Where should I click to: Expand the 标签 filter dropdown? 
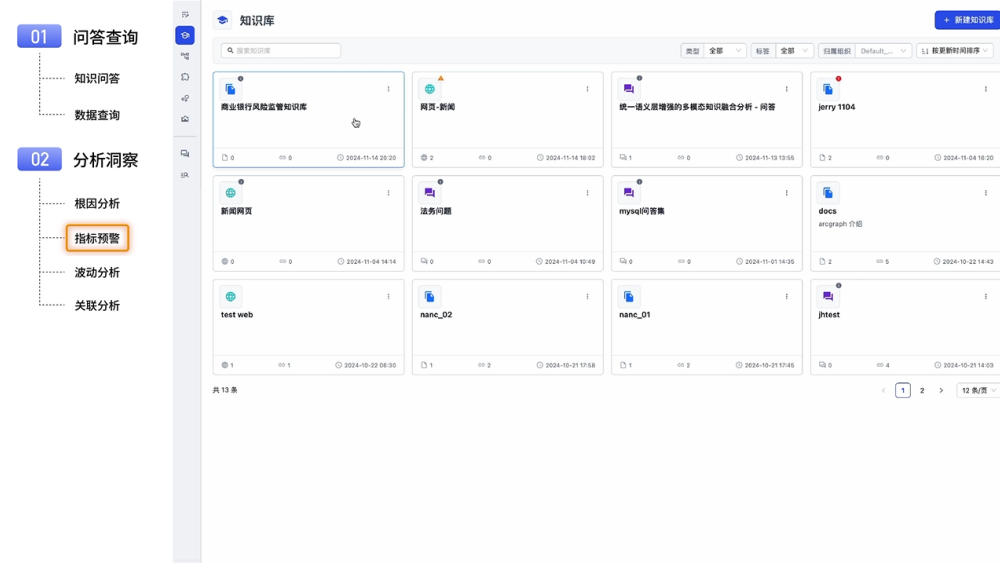795,51
